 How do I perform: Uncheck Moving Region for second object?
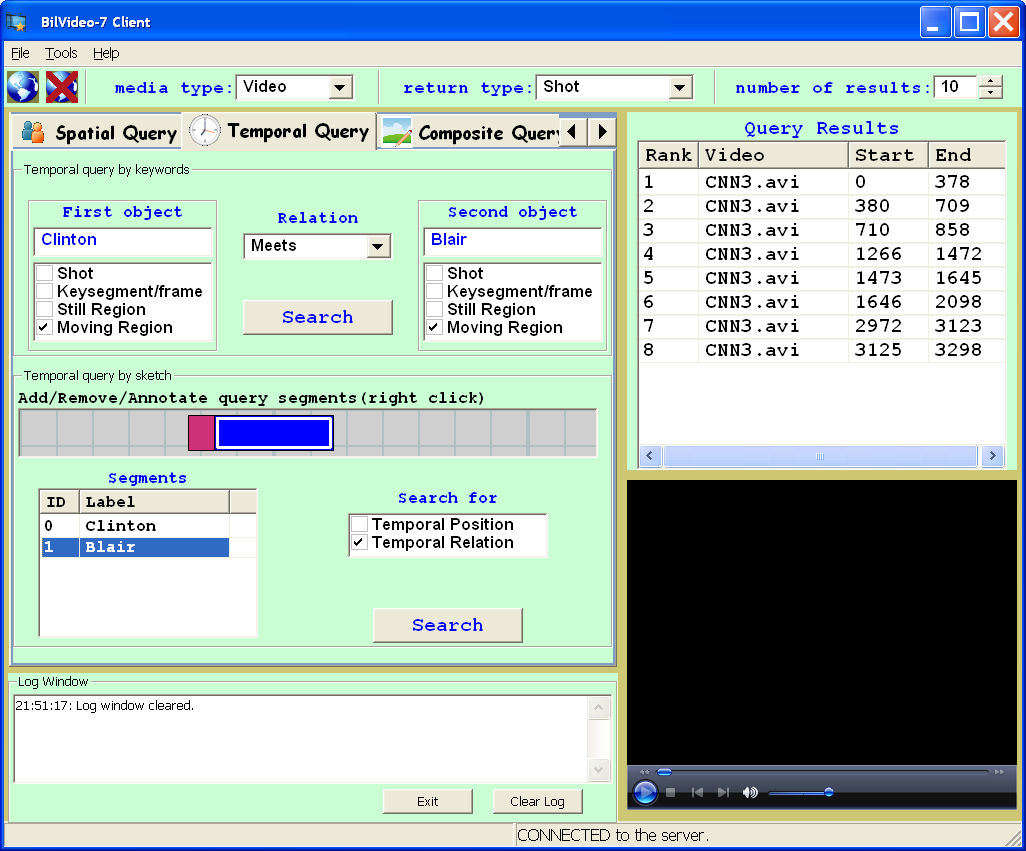click(x=435, y=327)
